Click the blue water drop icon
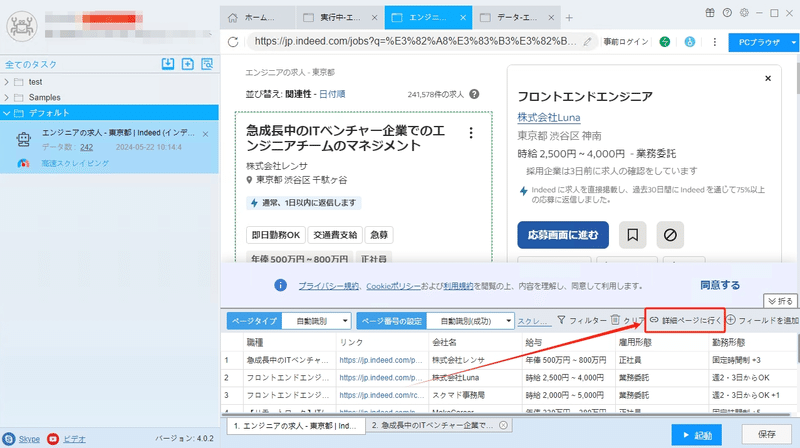This screenshot has width=800, height=448. click(x=690, y=42)
